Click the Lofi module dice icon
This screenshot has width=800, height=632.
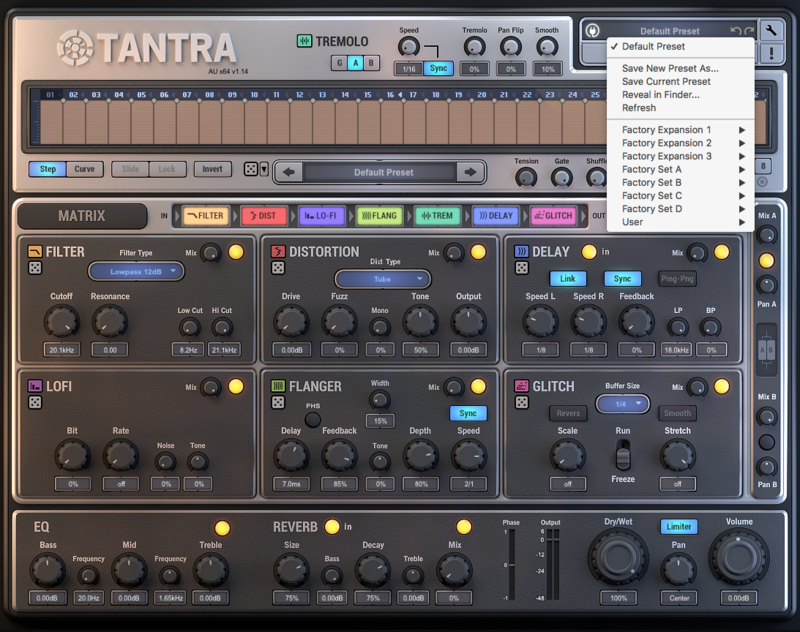(35, 402)
